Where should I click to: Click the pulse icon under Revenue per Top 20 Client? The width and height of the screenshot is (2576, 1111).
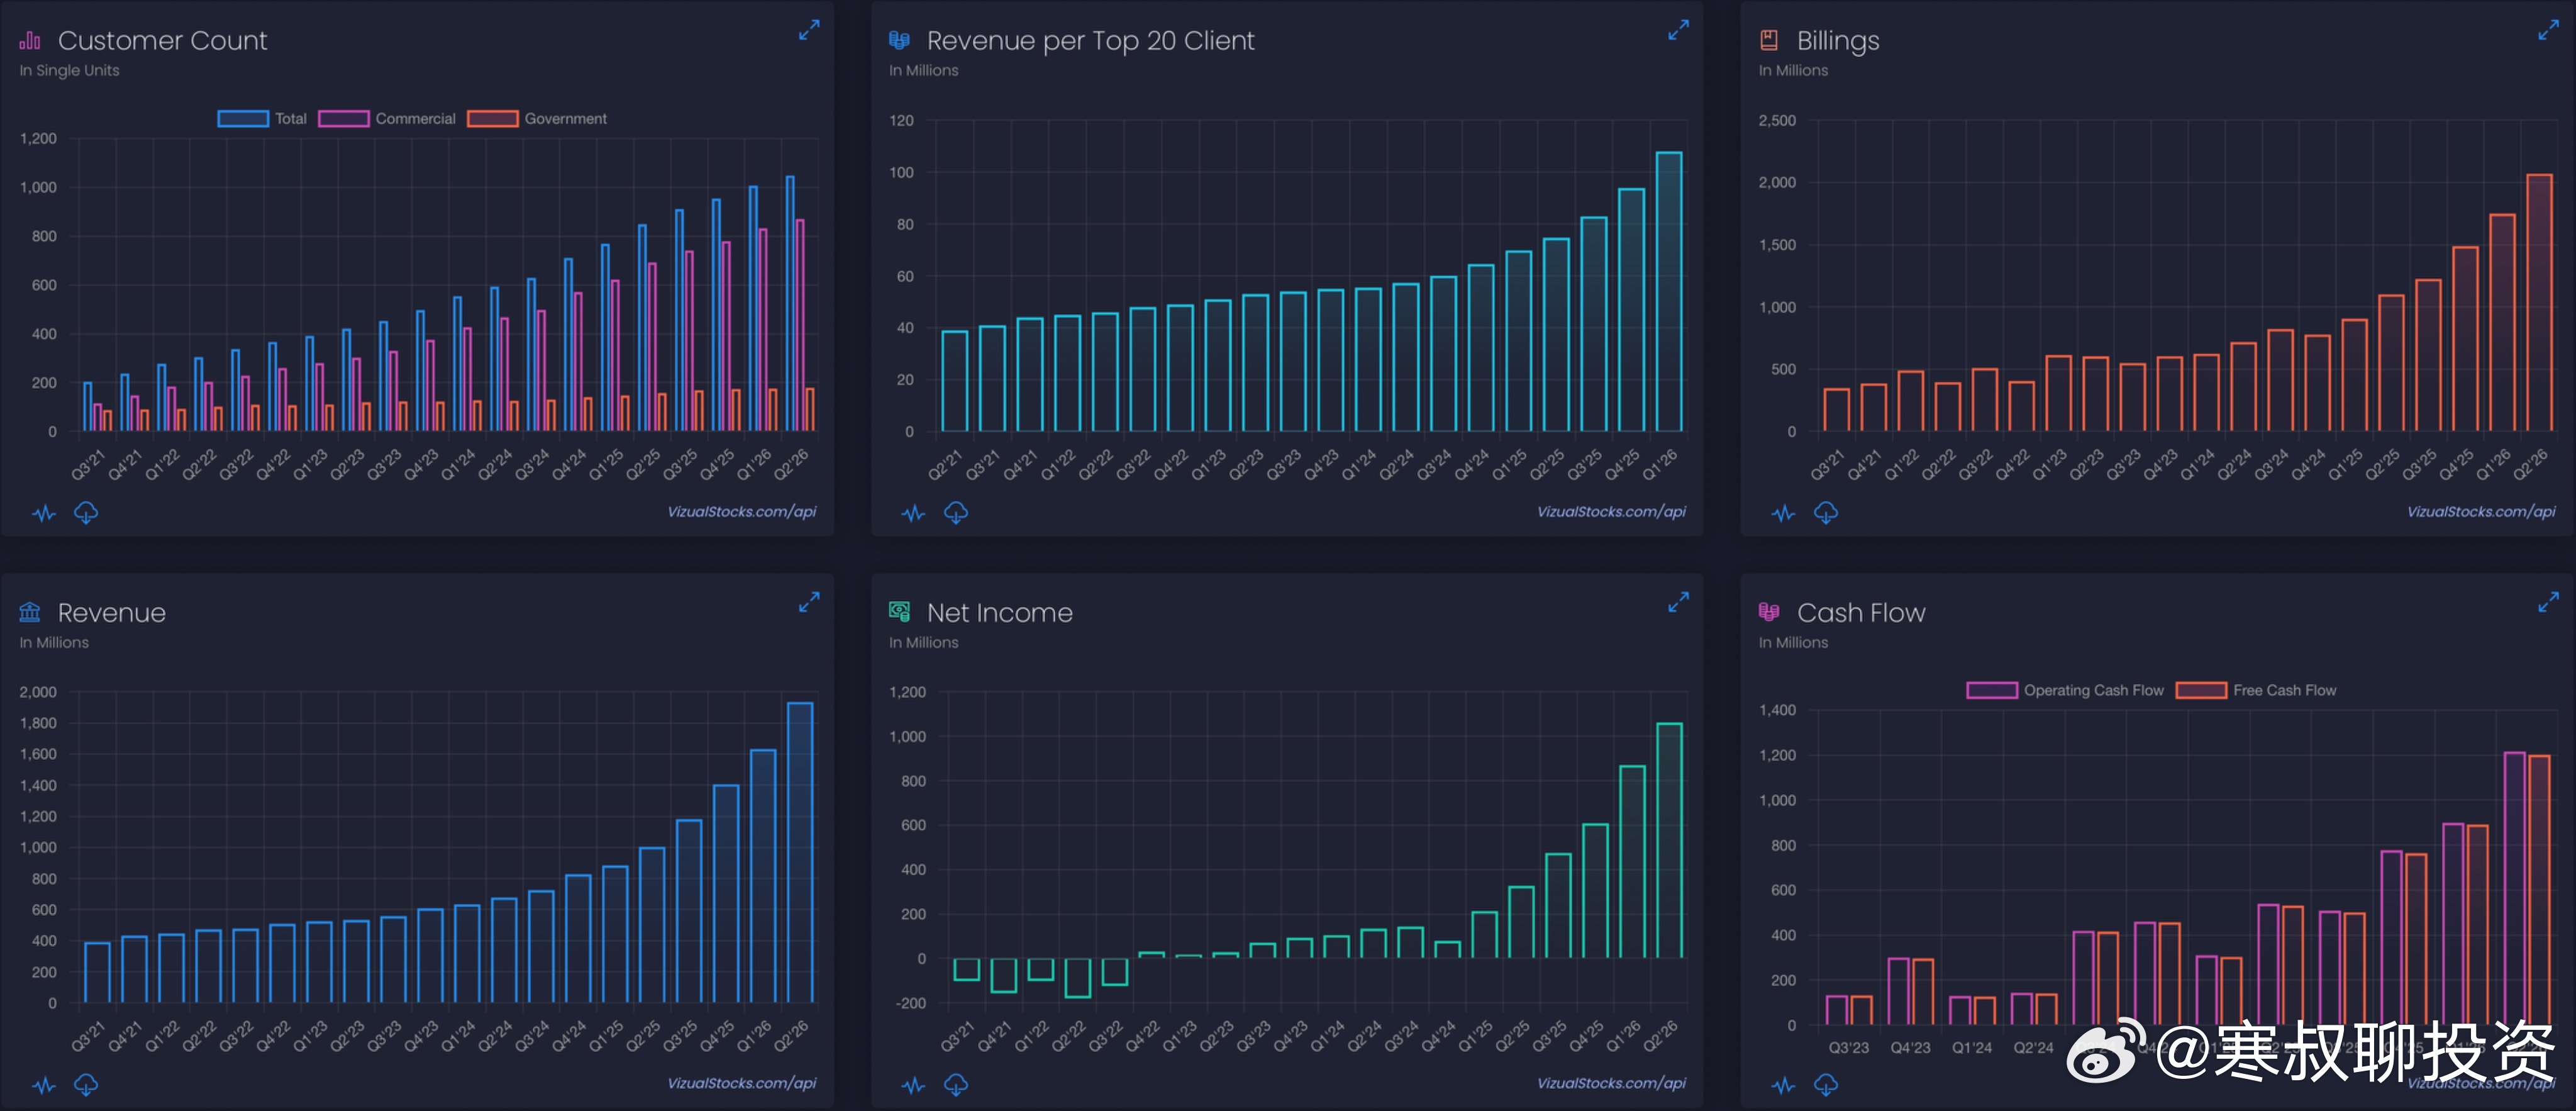913,513
